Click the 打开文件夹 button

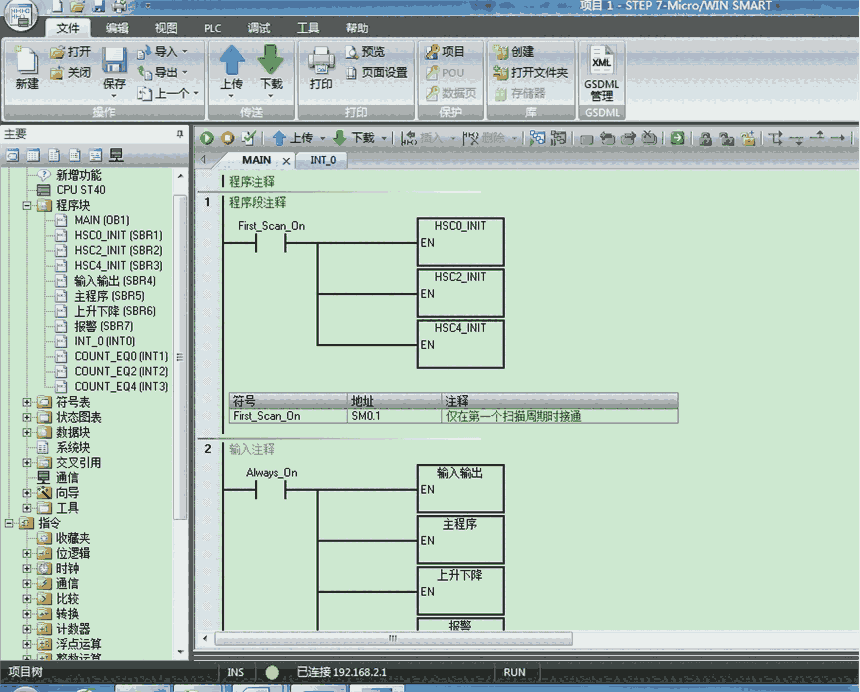(531, 72)
